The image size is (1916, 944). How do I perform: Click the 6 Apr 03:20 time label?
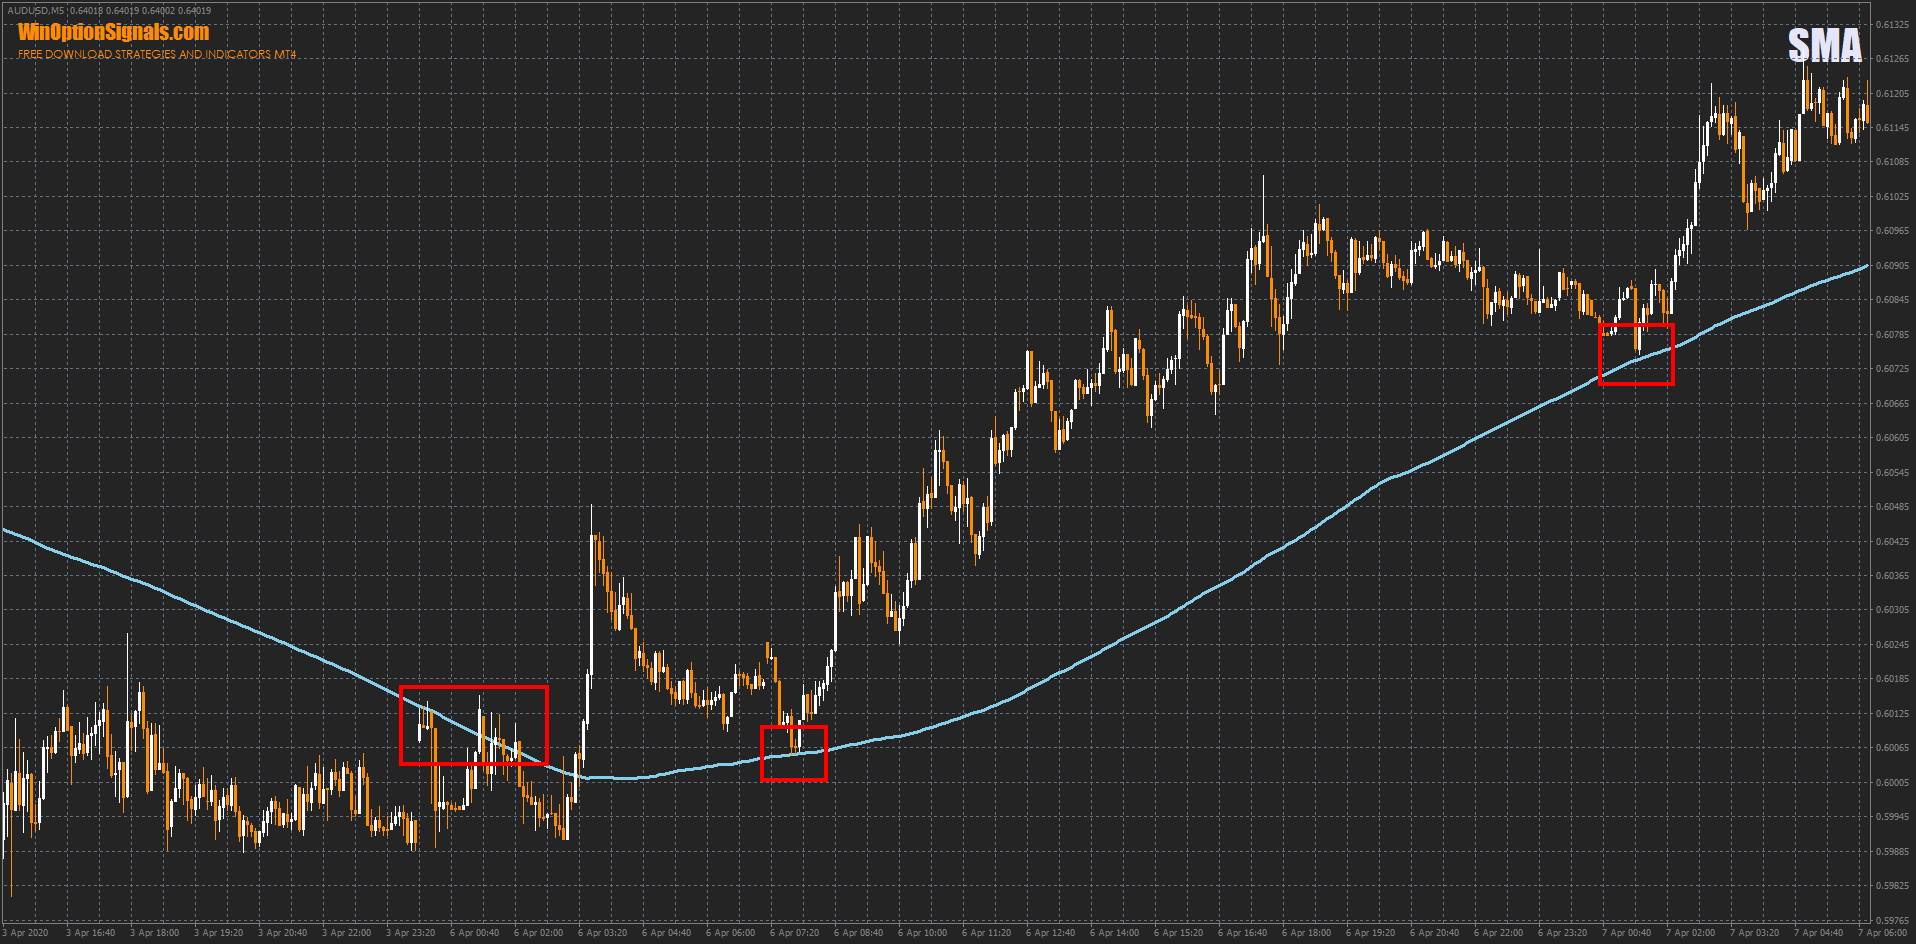point(603,934)
